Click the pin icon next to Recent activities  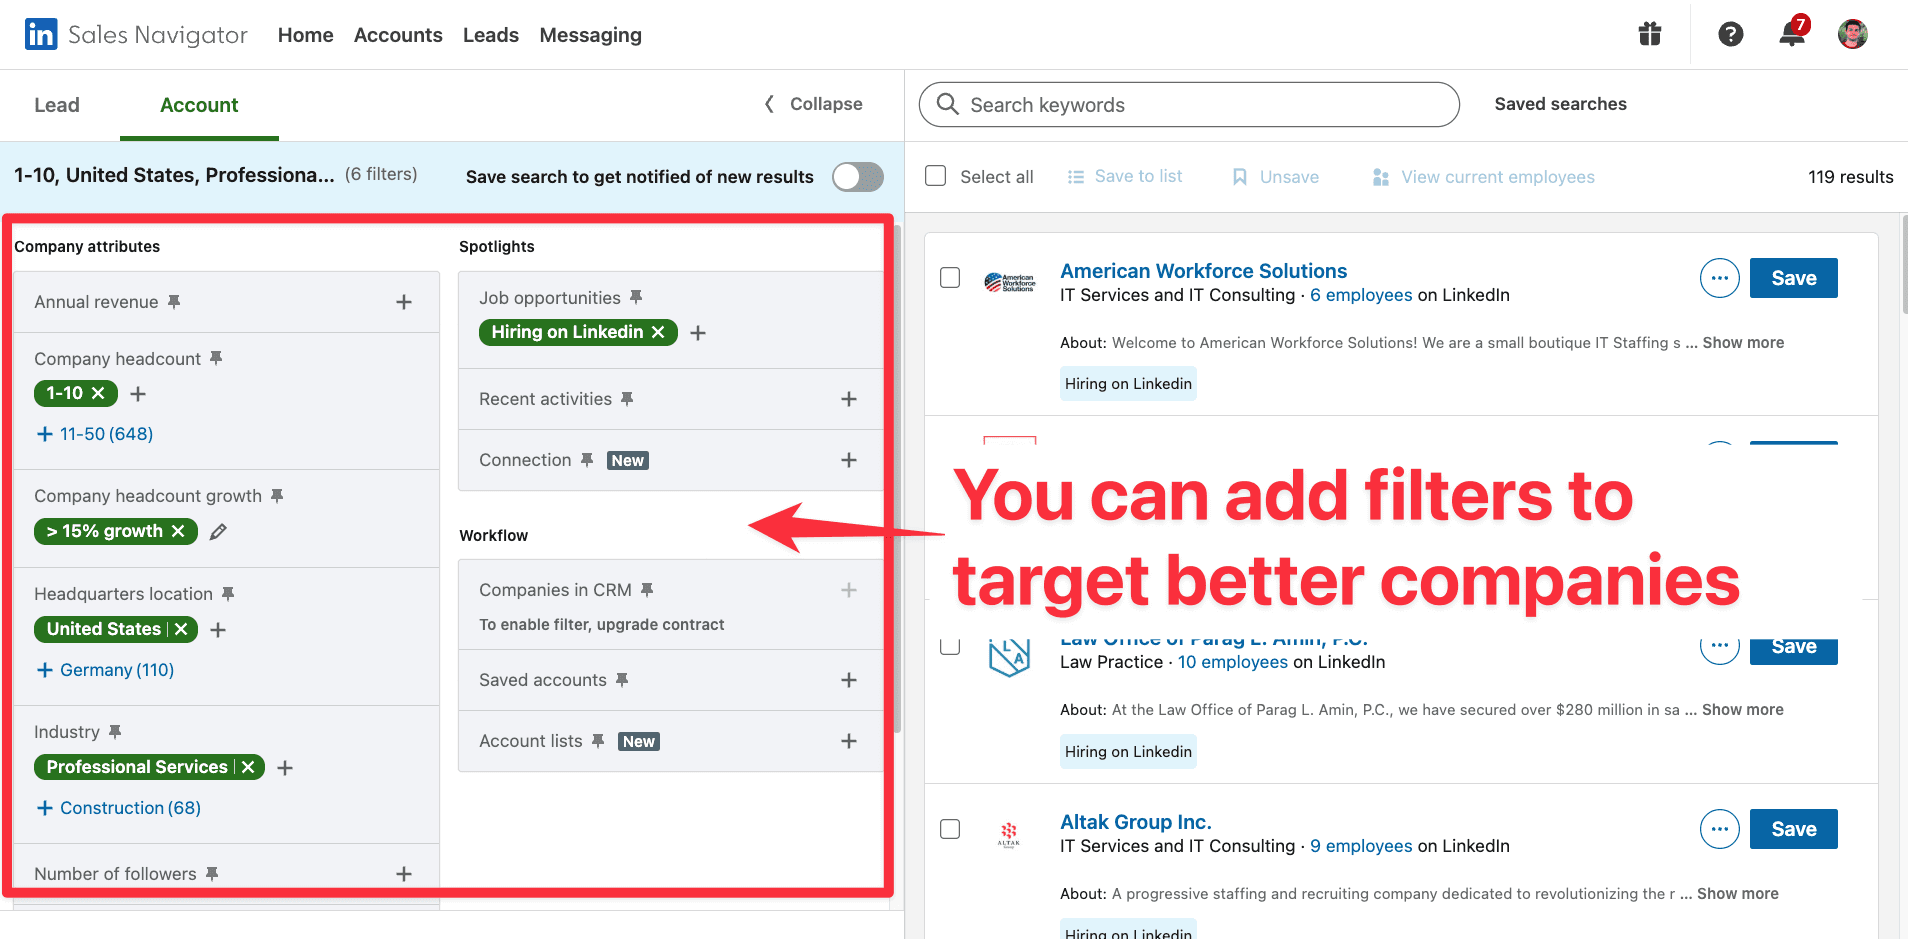pos(627,398)
